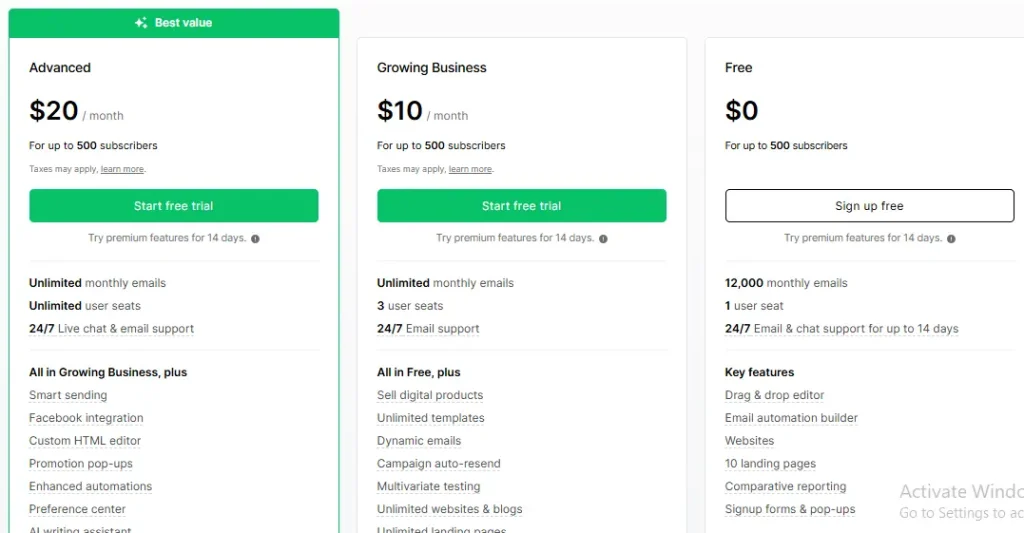The image size is (1024, 533).
Task: Click the Sign up free button
Action: 869,206
